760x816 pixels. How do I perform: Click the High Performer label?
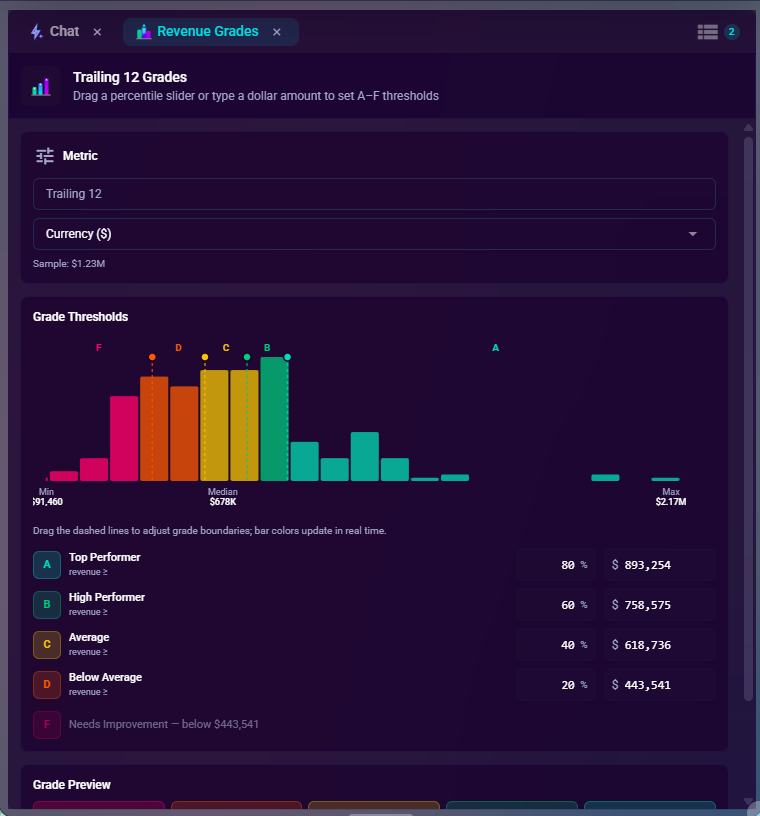tap(107, 597)
